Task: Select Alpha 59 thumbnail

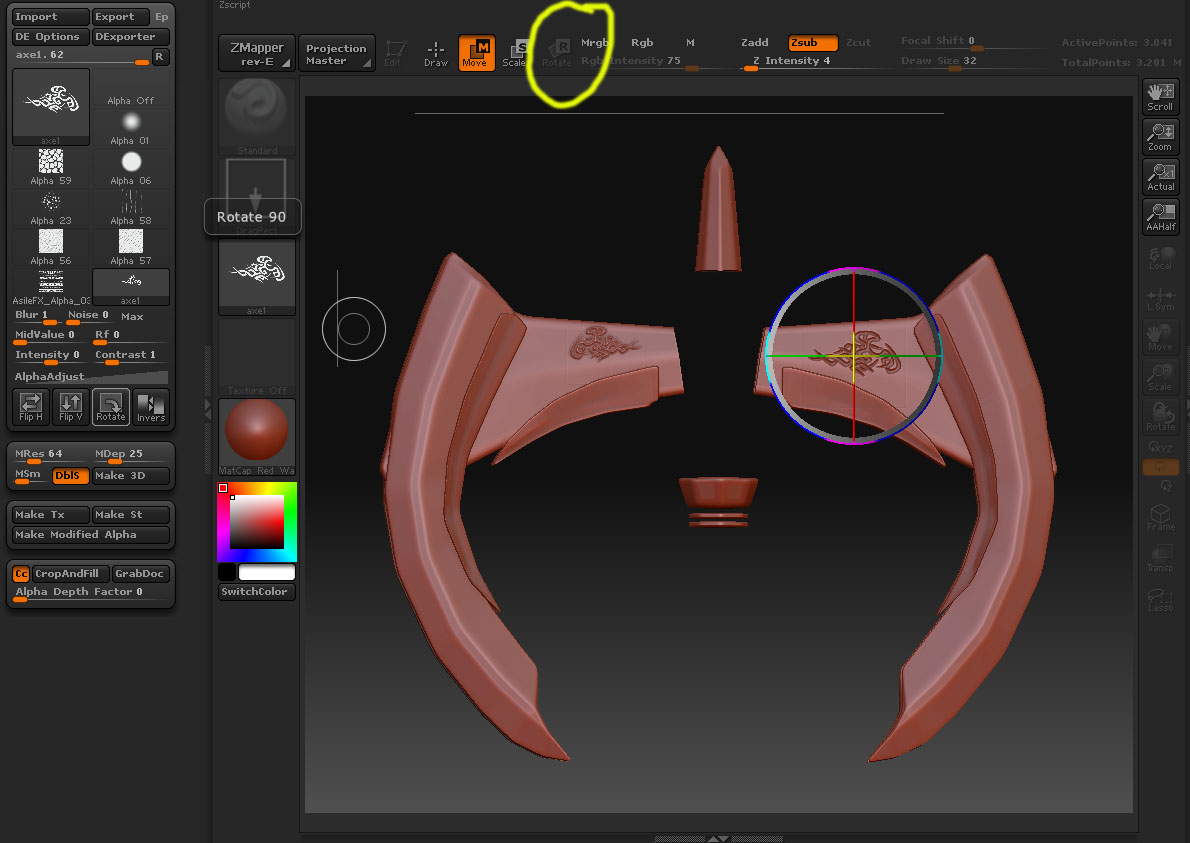Action: point(51,168)
